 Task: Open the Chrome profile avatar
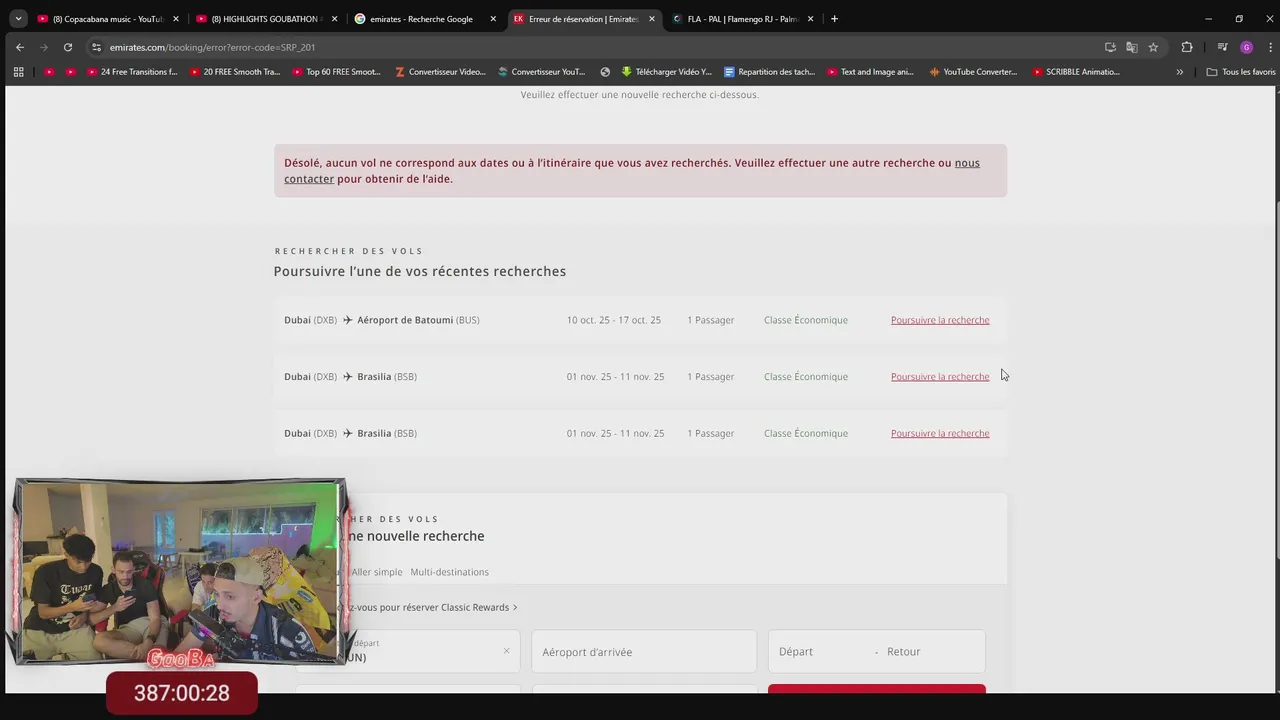(x=1246, y=47)
